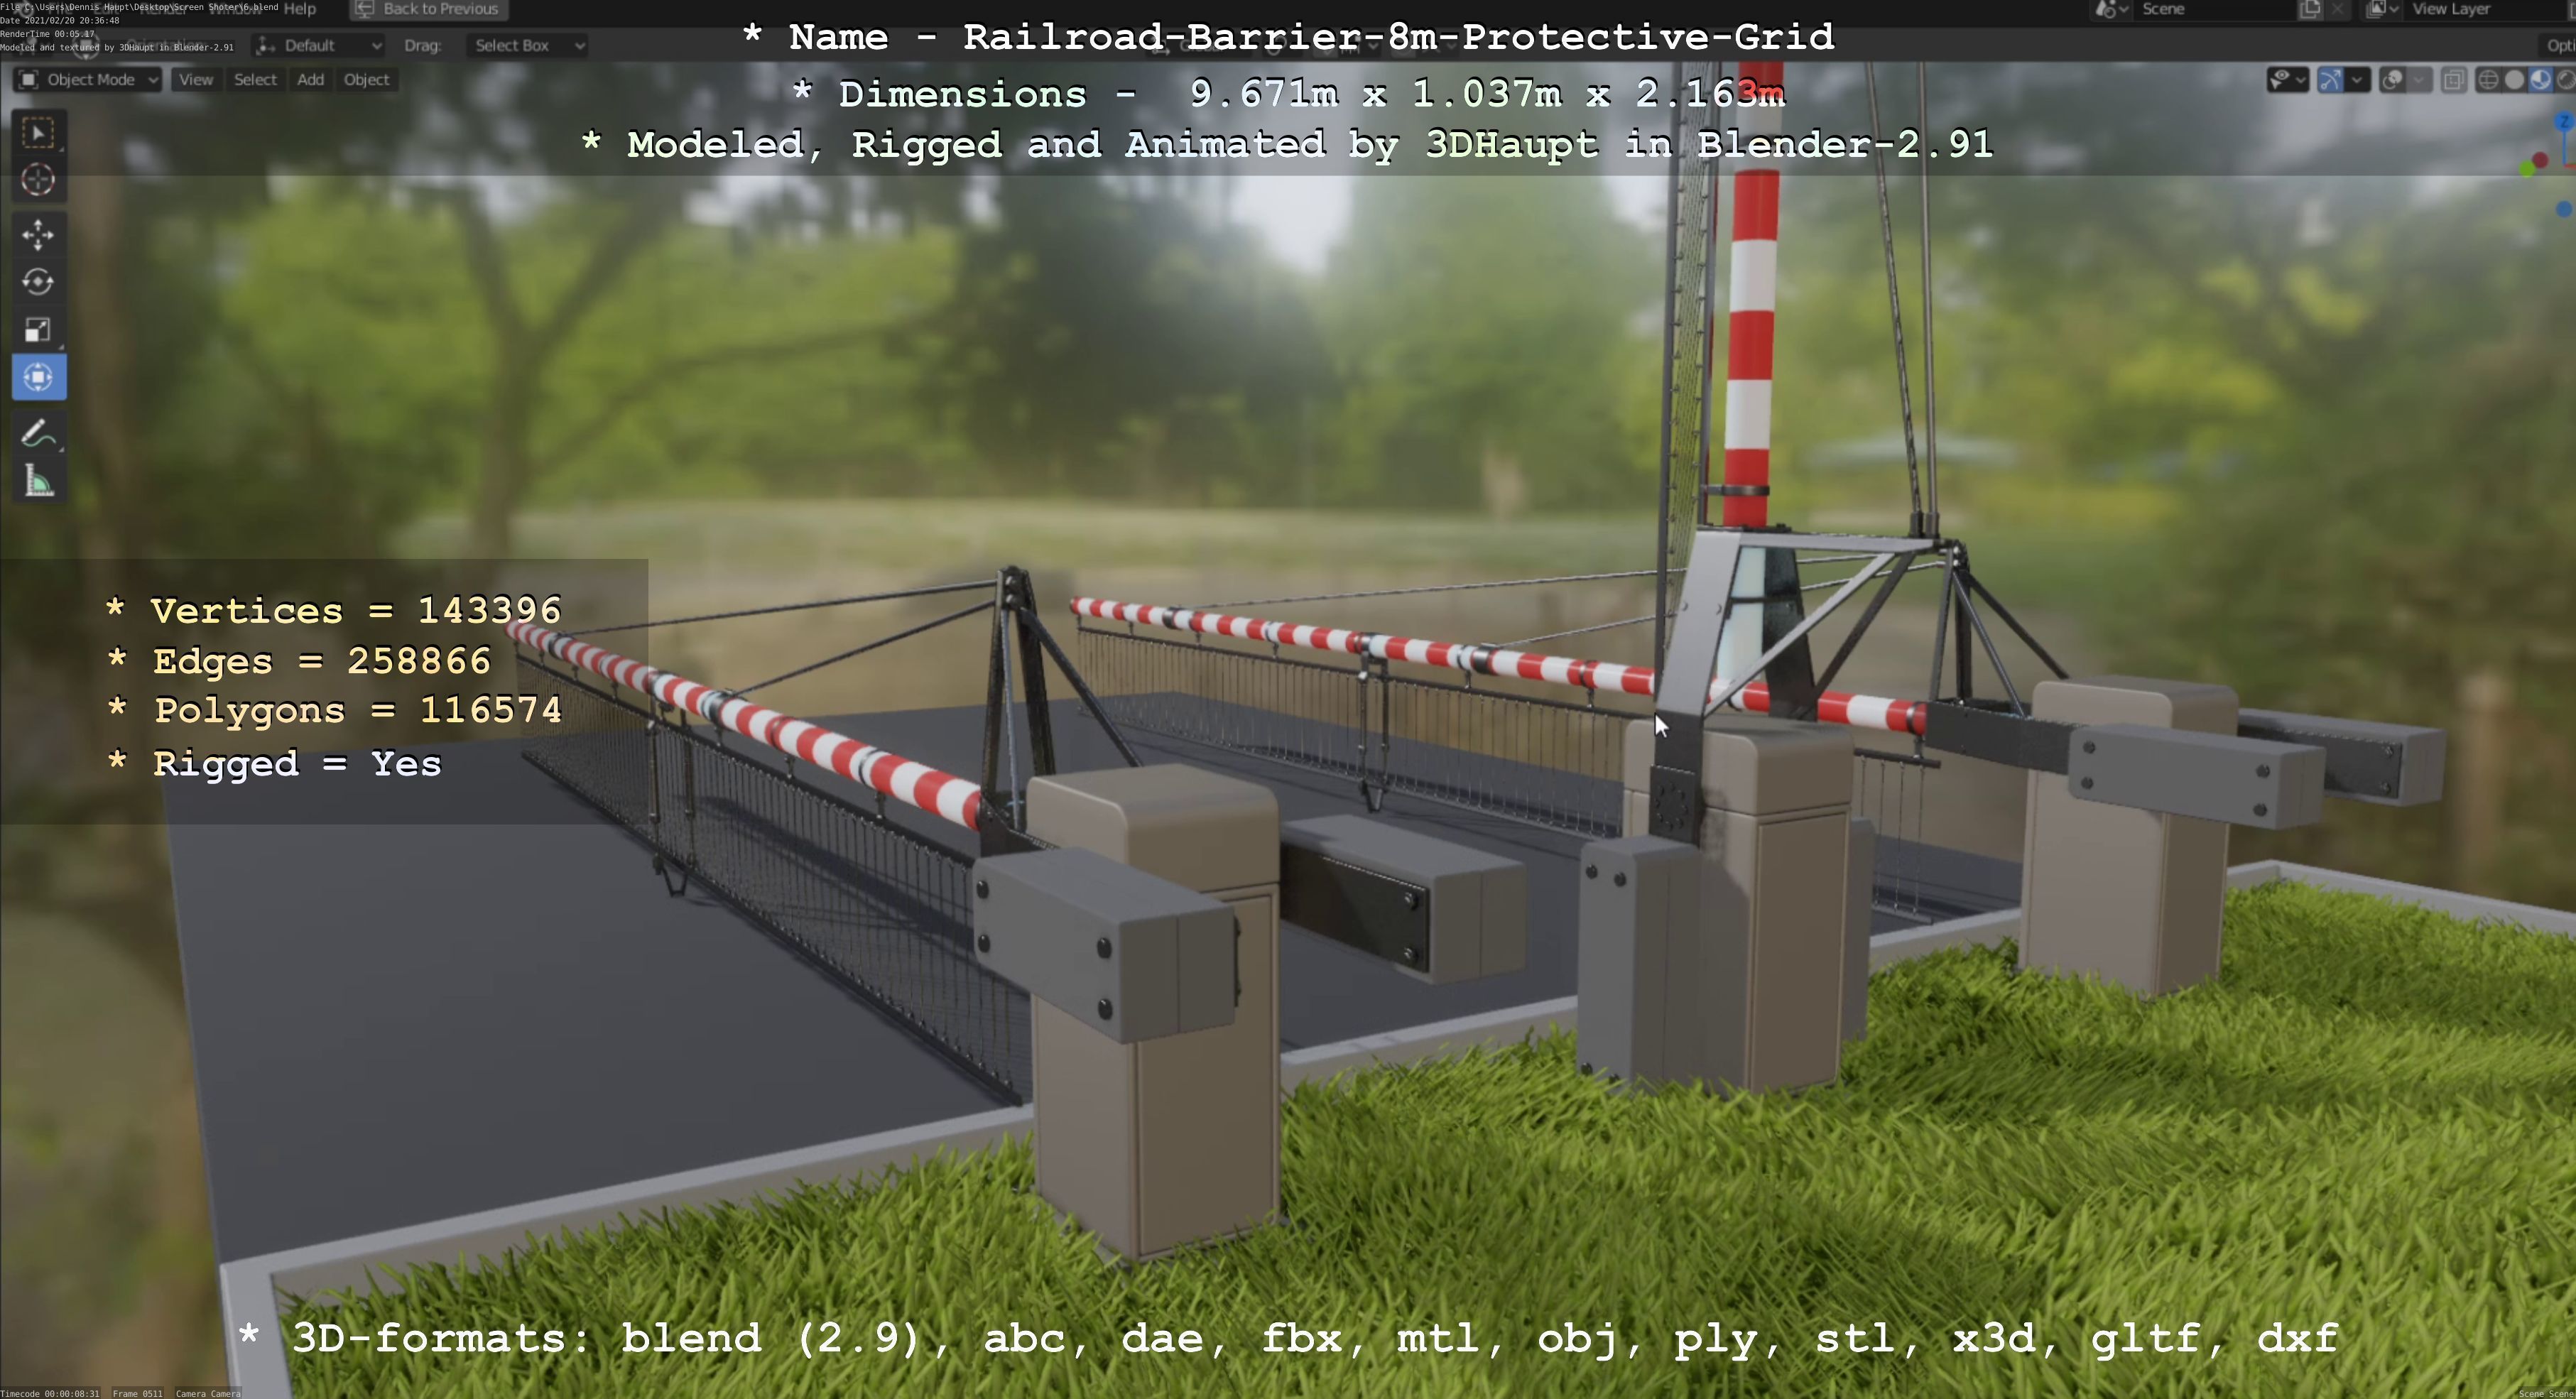Image resolution: width=2576 pixels, height=1399 pixels.
Task: Toggle viewport overlays display
Action: coord(2392,80)
